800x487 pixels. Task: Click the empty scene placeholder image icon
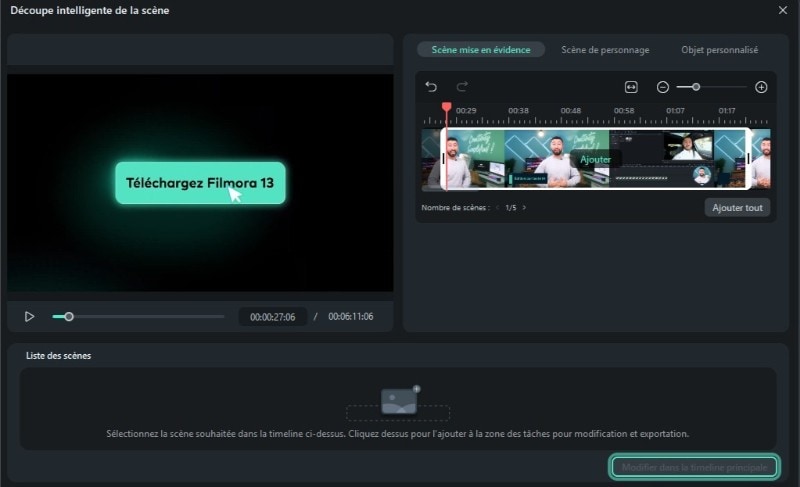(399, 401)
